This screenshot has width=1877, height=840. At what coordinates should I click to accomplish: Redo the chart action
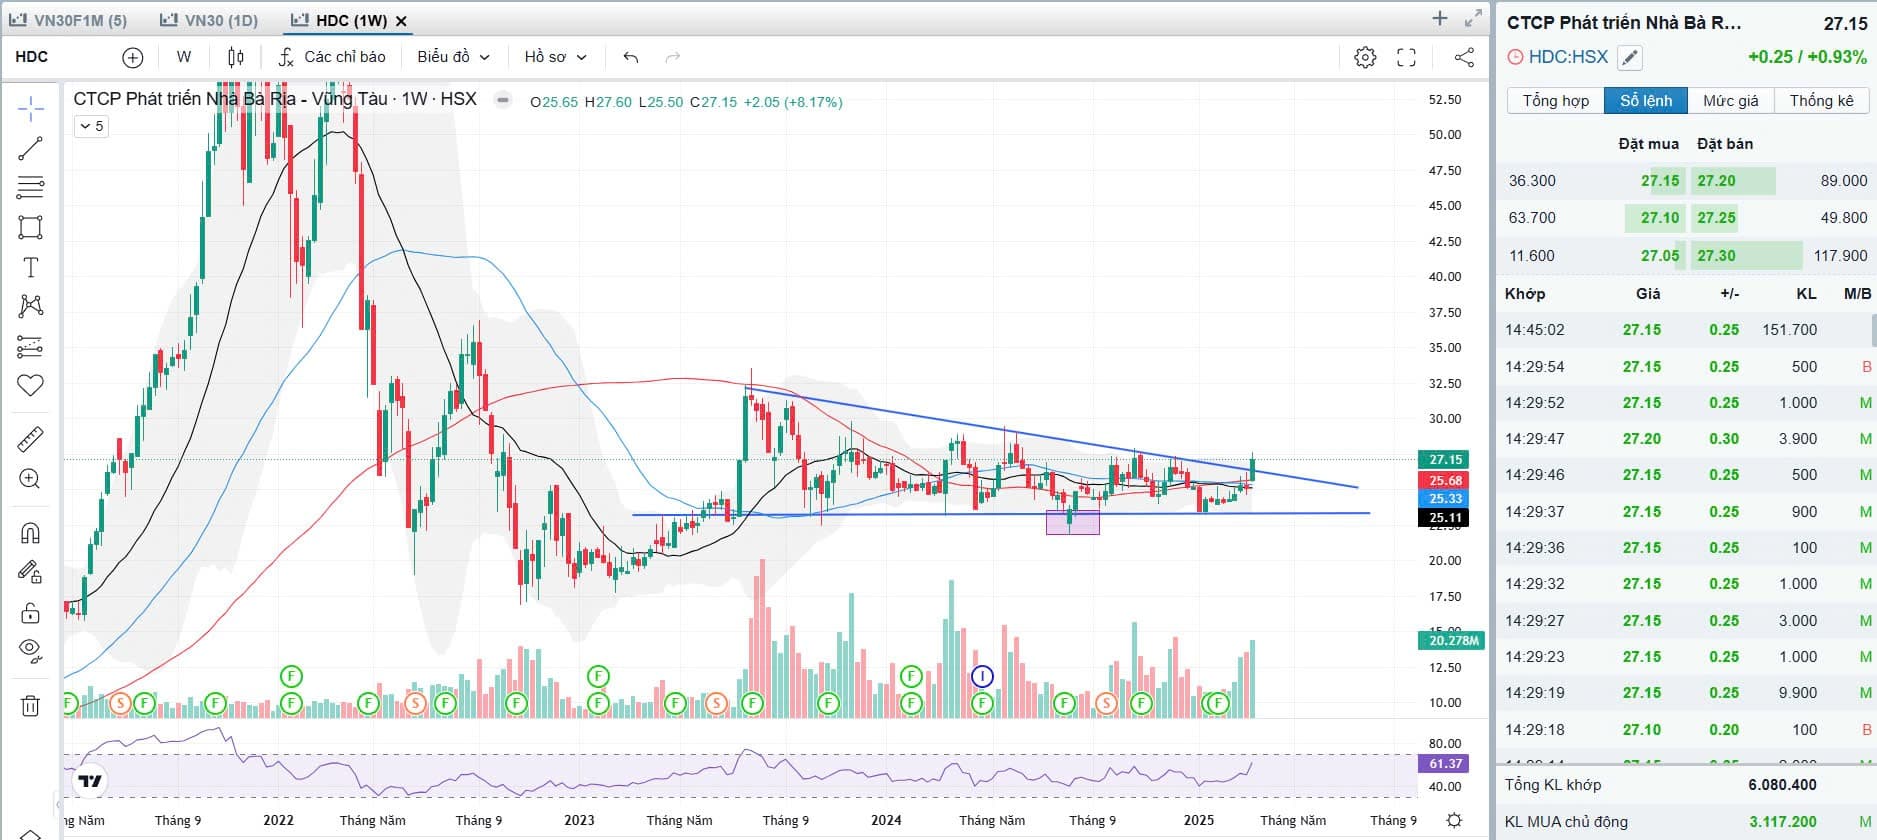point(673,57)
